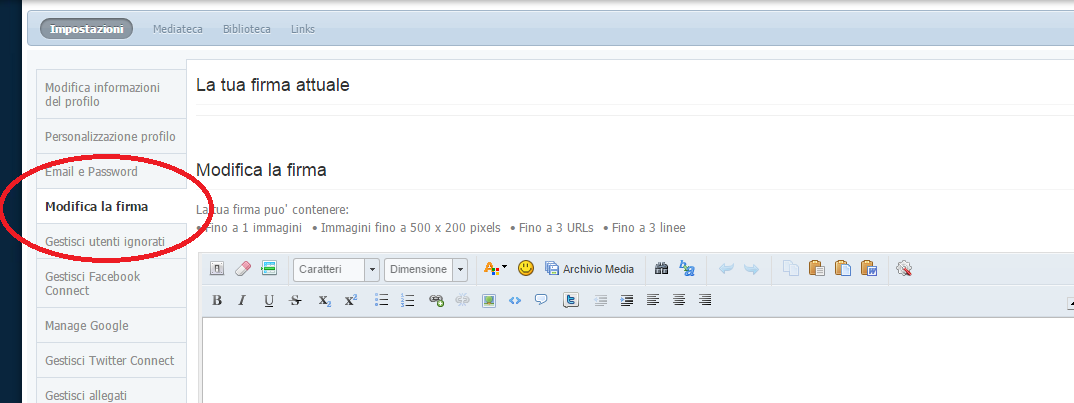This screenshot has height=403, width=1074.
Task: Open the Dimensione size dropdown
Action: [425, 269]
